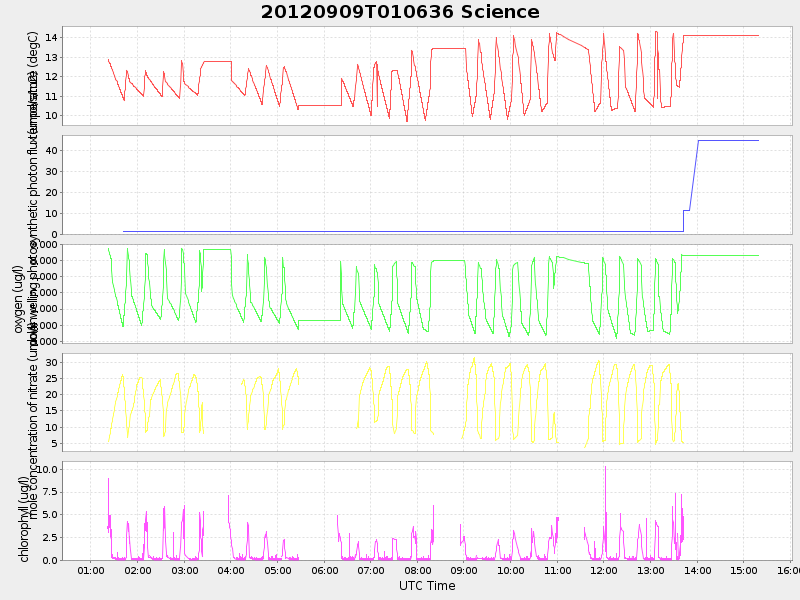Click the 02:00 time tick label
The width and height of the screenshot is (800, 600).
click(138, 570)
